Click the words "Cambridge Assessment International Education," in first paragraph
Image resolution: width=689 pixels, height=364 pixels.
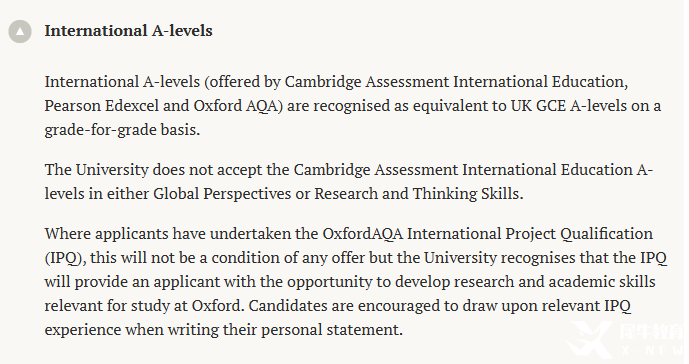pos(457,82)
